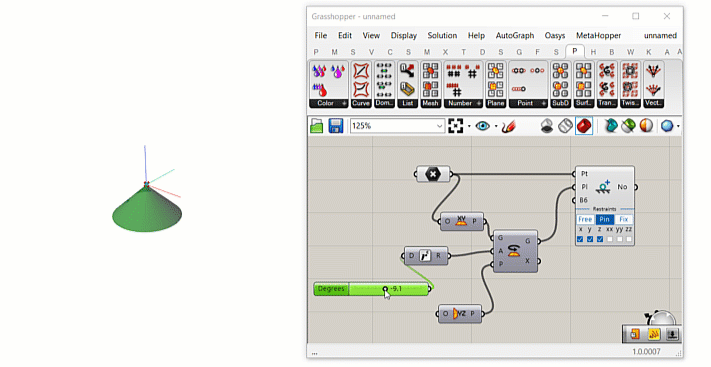
Task: Click the YZ Plane component icon
Action: 458,313
